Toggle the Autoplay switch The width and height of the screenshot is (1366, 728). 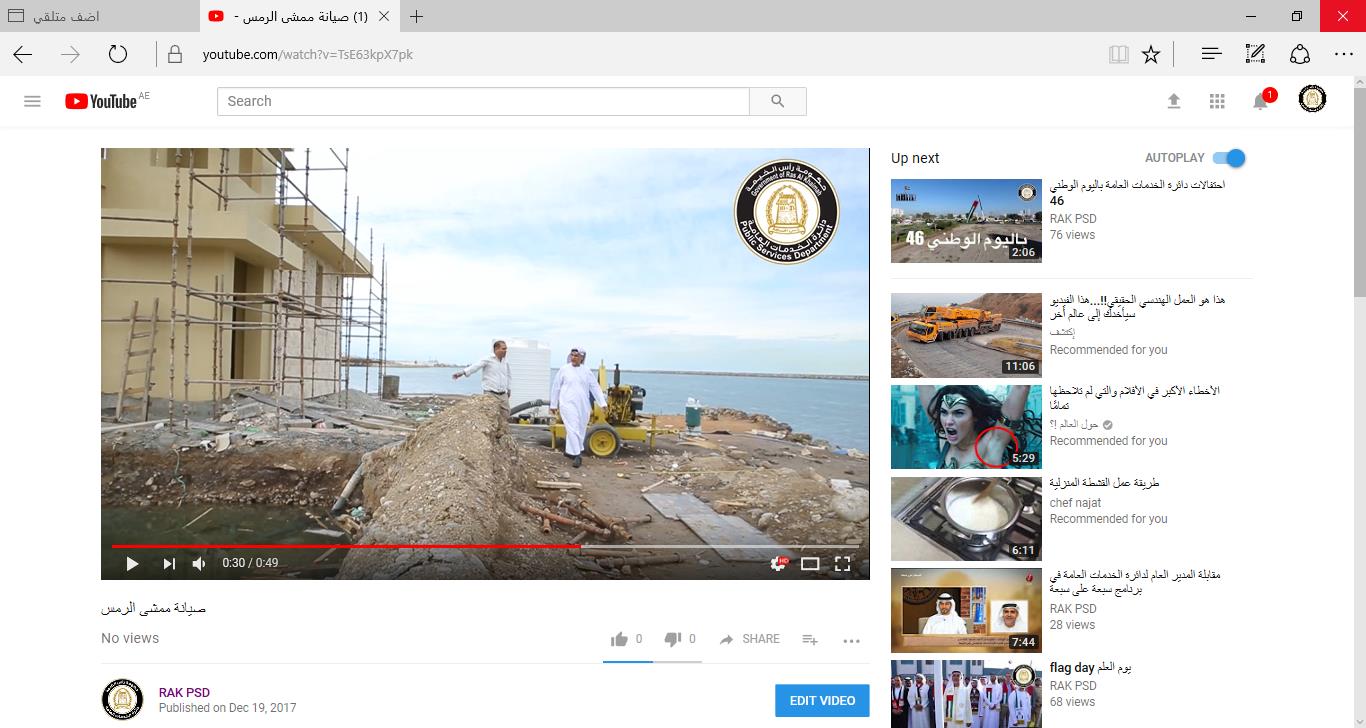pyautogui.click(x=1229, y=158)
